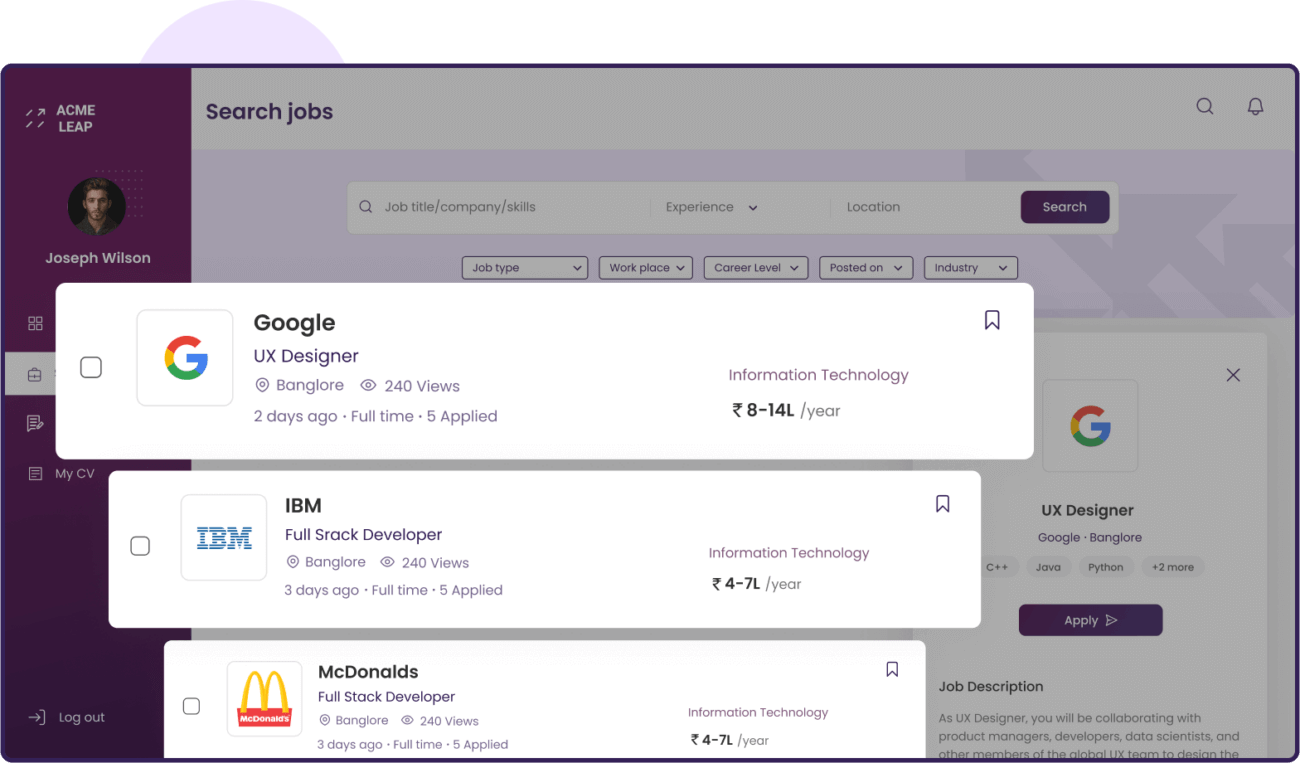Click Job Description heading

coord(991,687)
